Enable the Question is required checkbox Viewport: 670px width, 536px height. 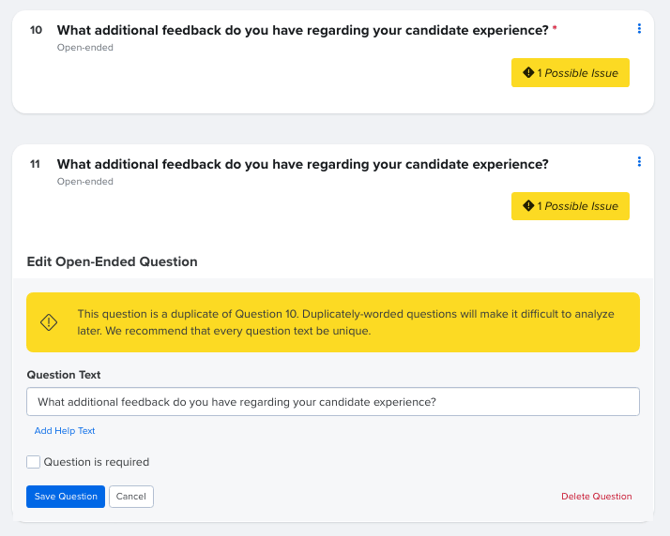coord(33,462)
